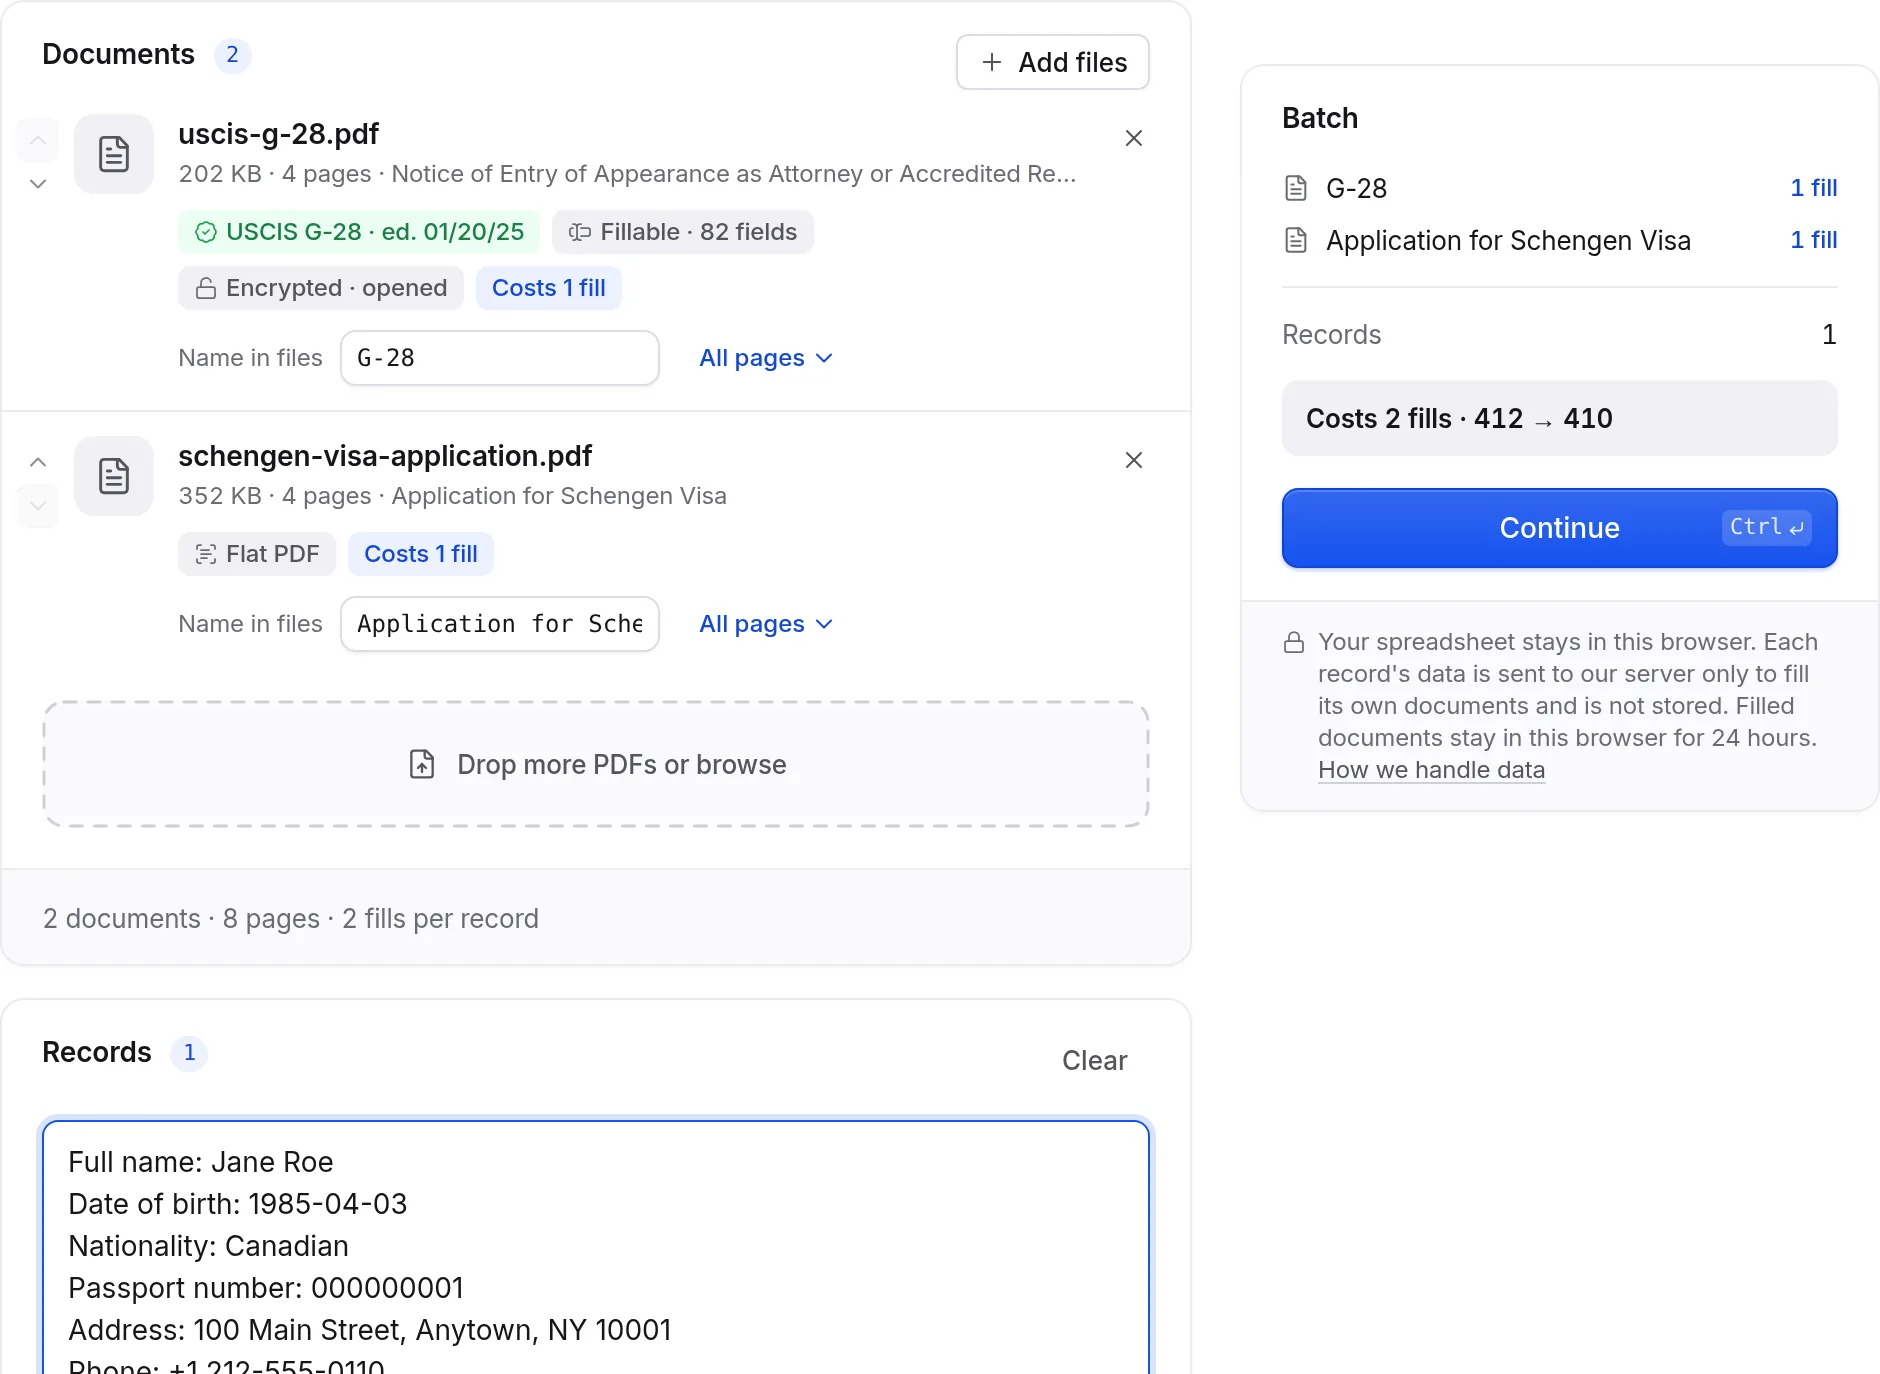This screenshot has height=1374, width=1880.
Task: Open the All pages dropdown for G-28
Action: click(x=766, y=358)
